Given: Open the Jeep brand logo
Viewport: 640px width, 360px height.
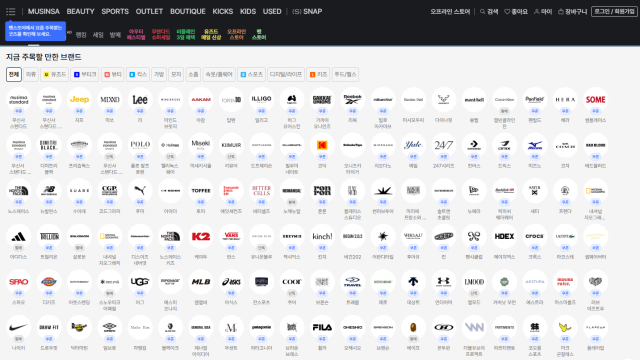Looking at the screenshot, I should pyautogui.click(x=79, y=99).
